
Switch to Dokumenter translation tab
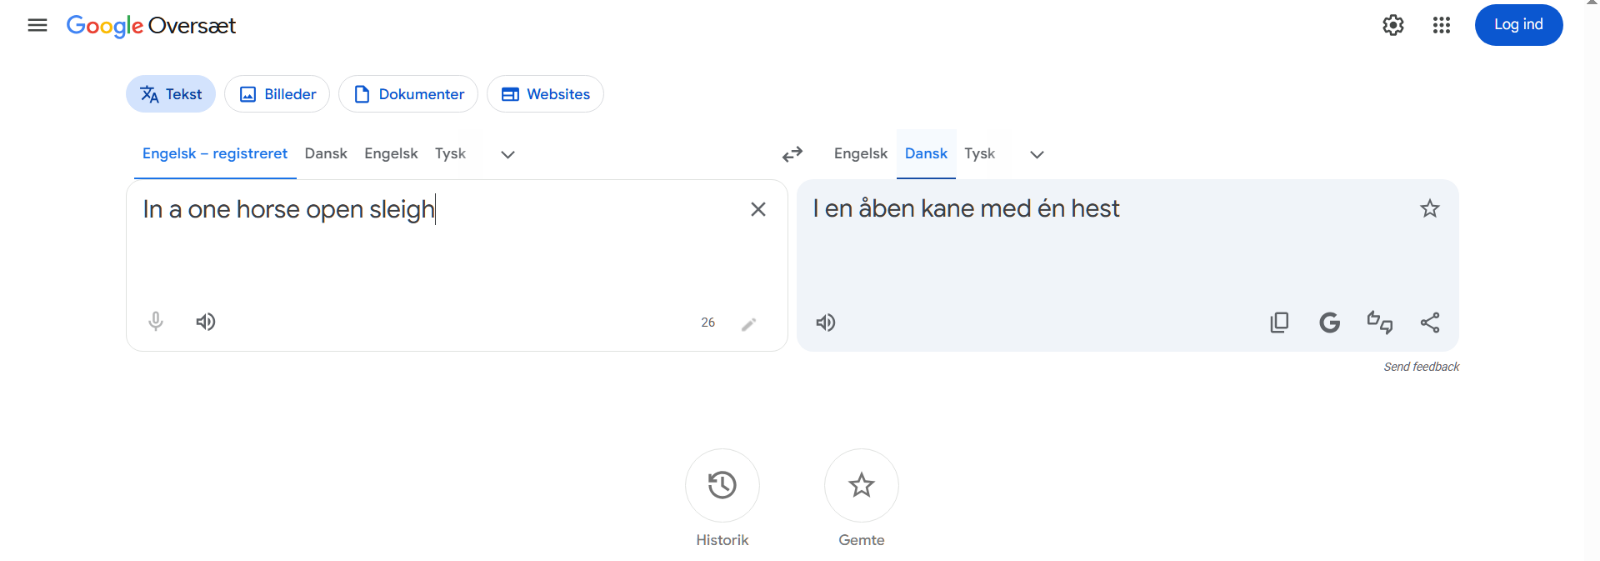[408, 94]
